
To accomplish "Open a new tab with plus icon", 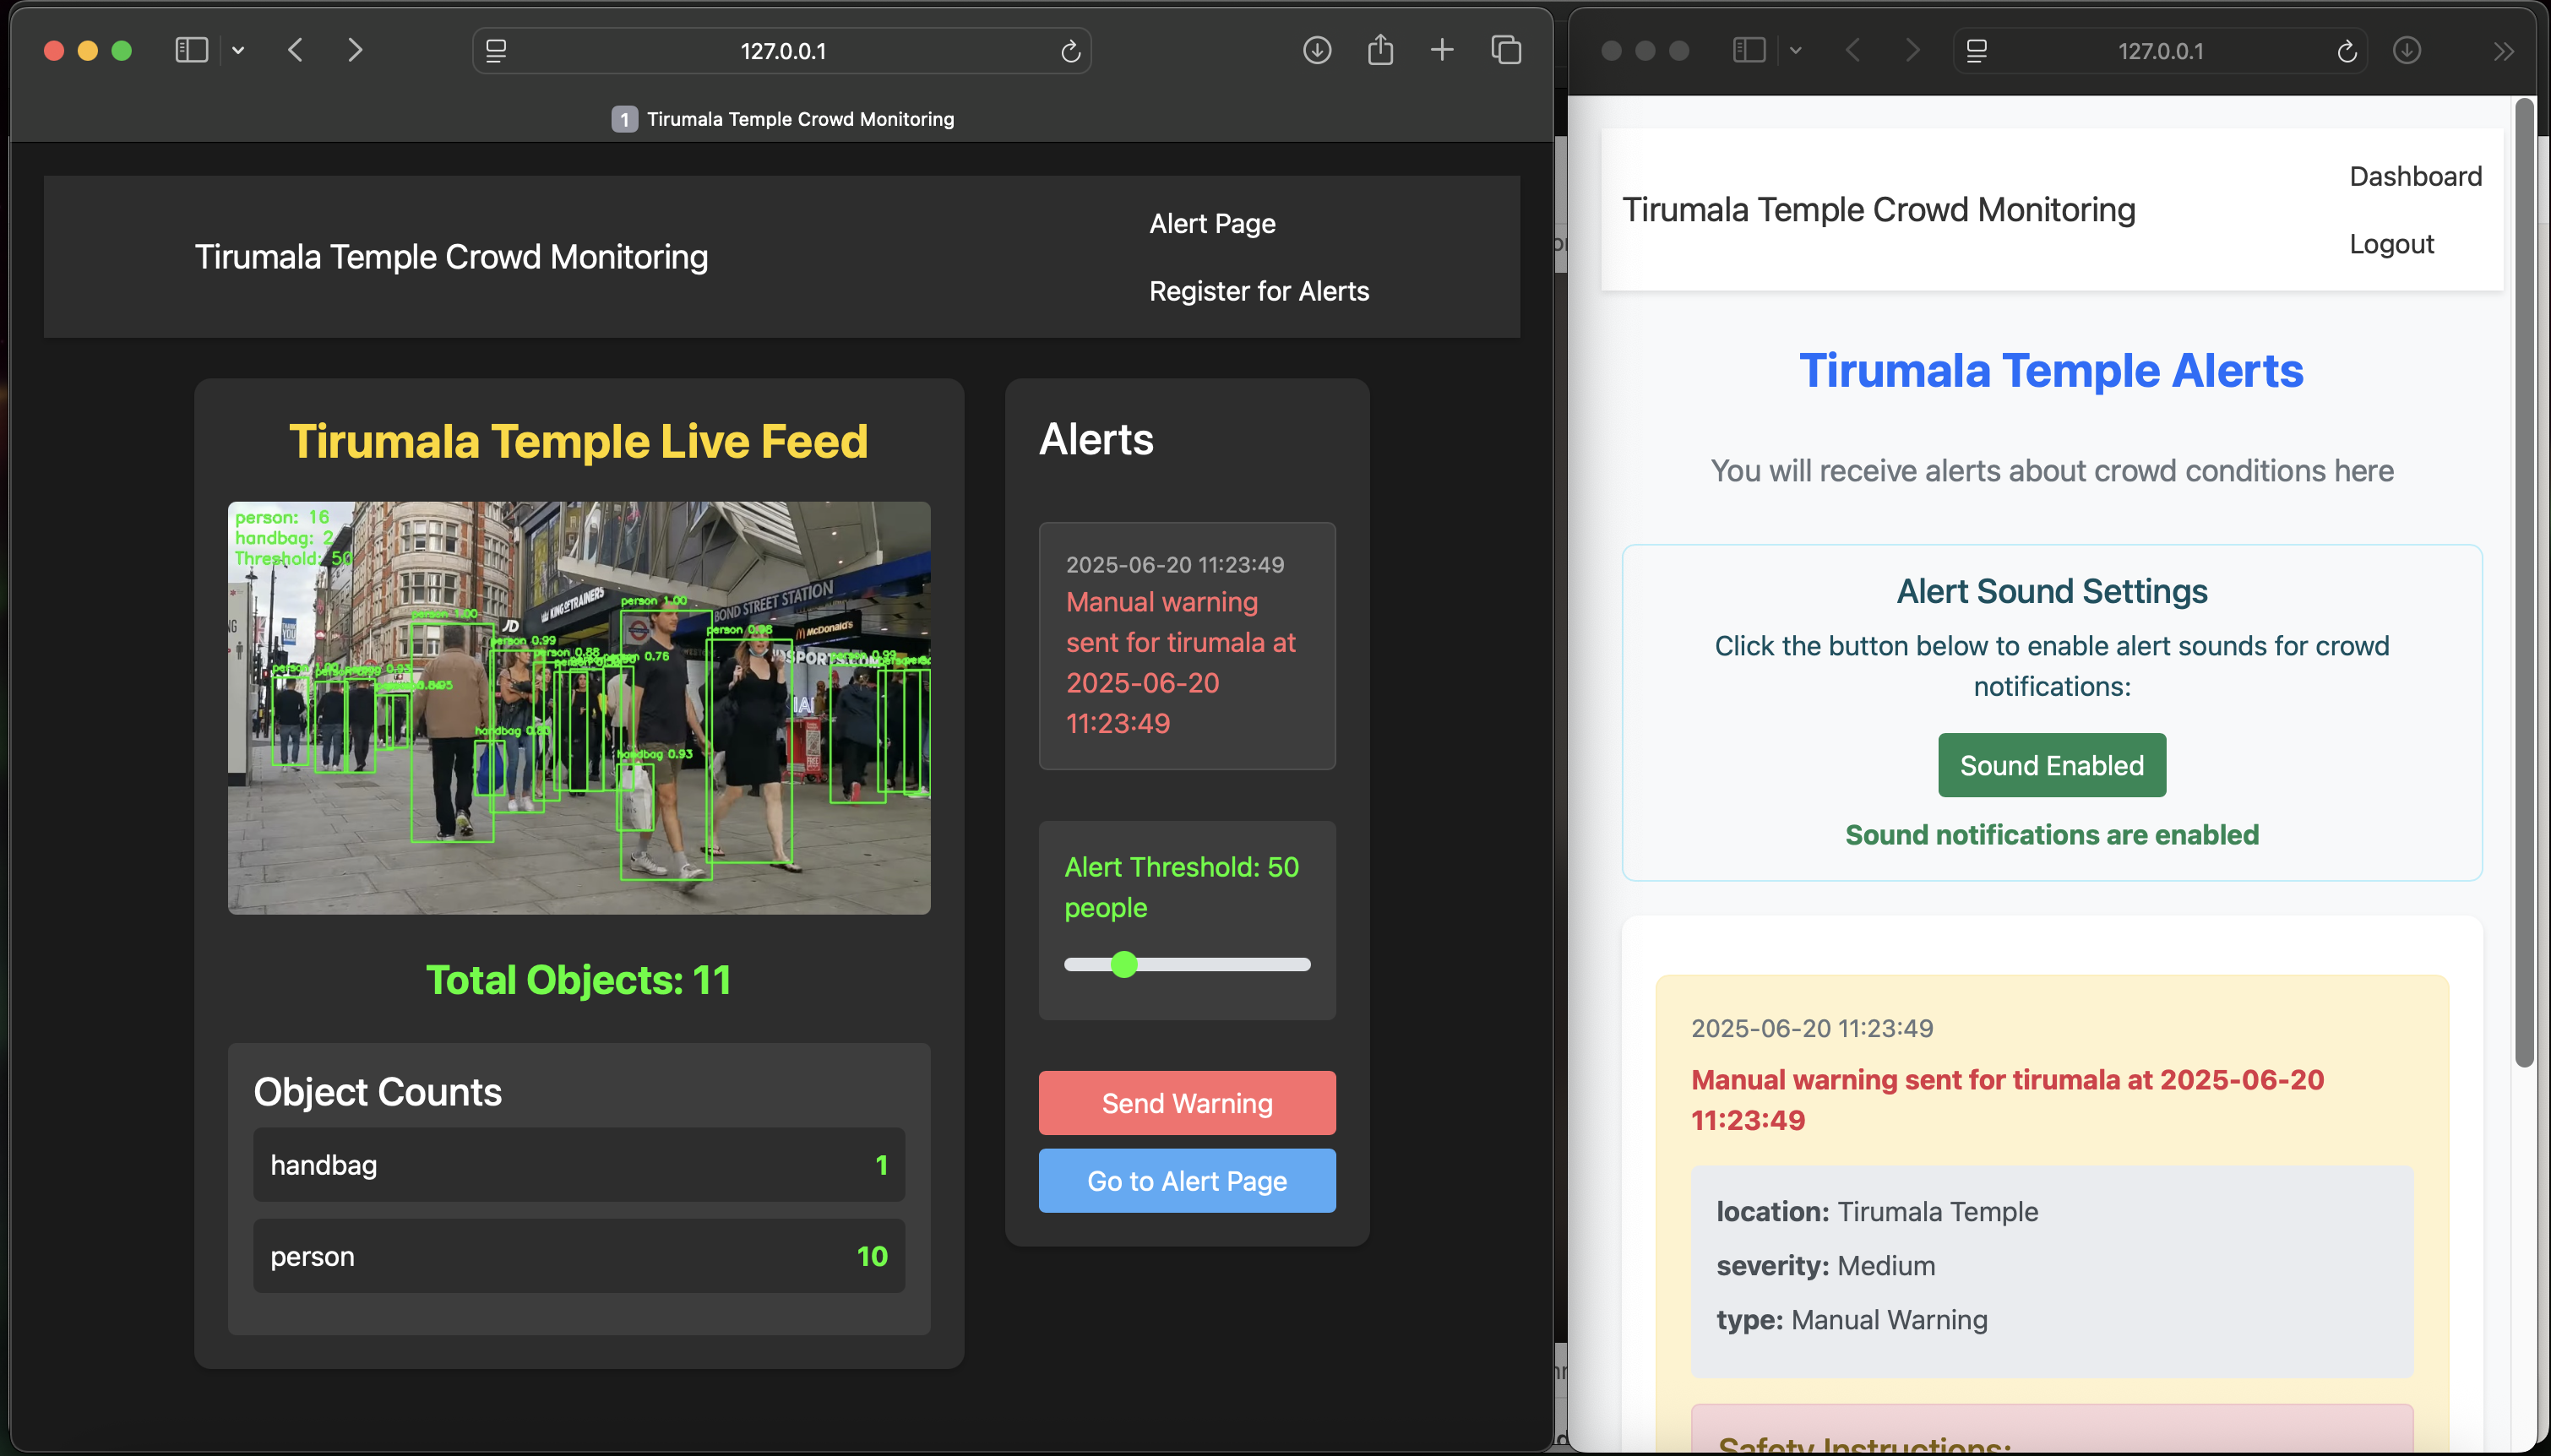I will tap(1441, 50).
